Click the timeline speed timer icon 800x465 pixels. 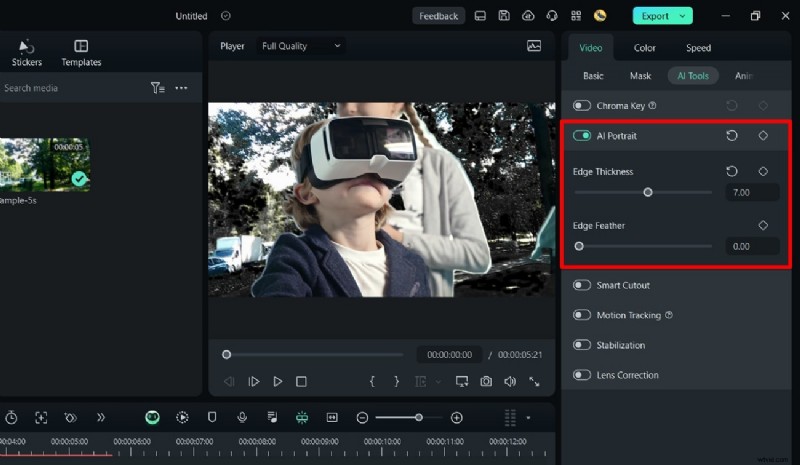click(11, 418)
